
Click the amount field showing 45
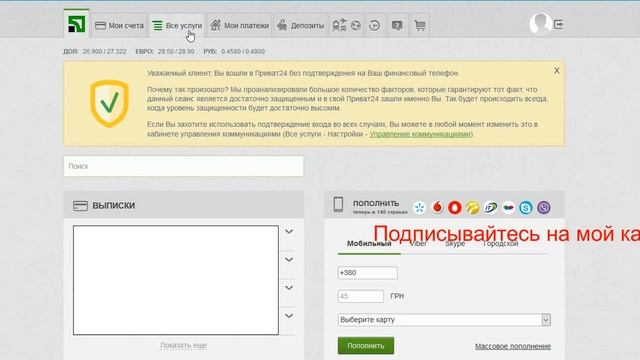[x=361, y=296]
